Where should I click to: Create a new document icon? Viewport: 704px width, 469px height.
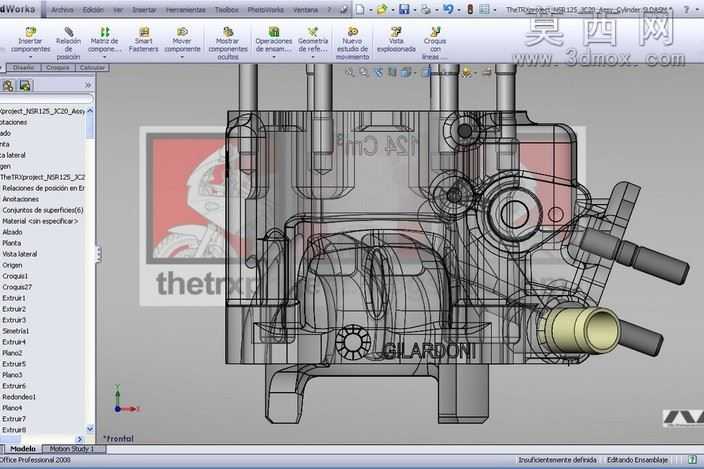click(x=361, y=9)
